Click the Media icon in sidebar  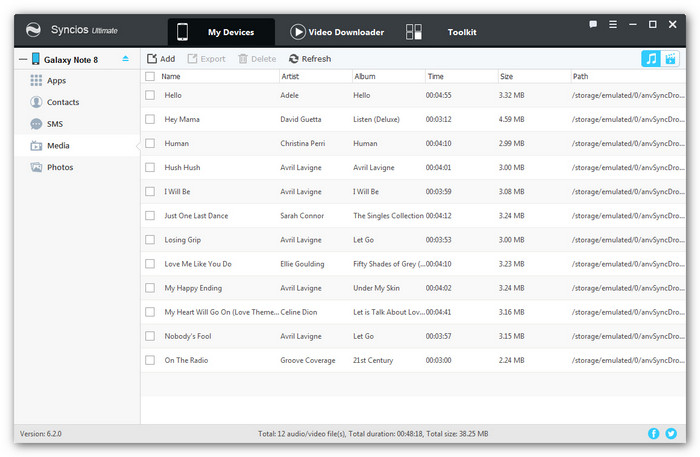(x=36, y=145)
